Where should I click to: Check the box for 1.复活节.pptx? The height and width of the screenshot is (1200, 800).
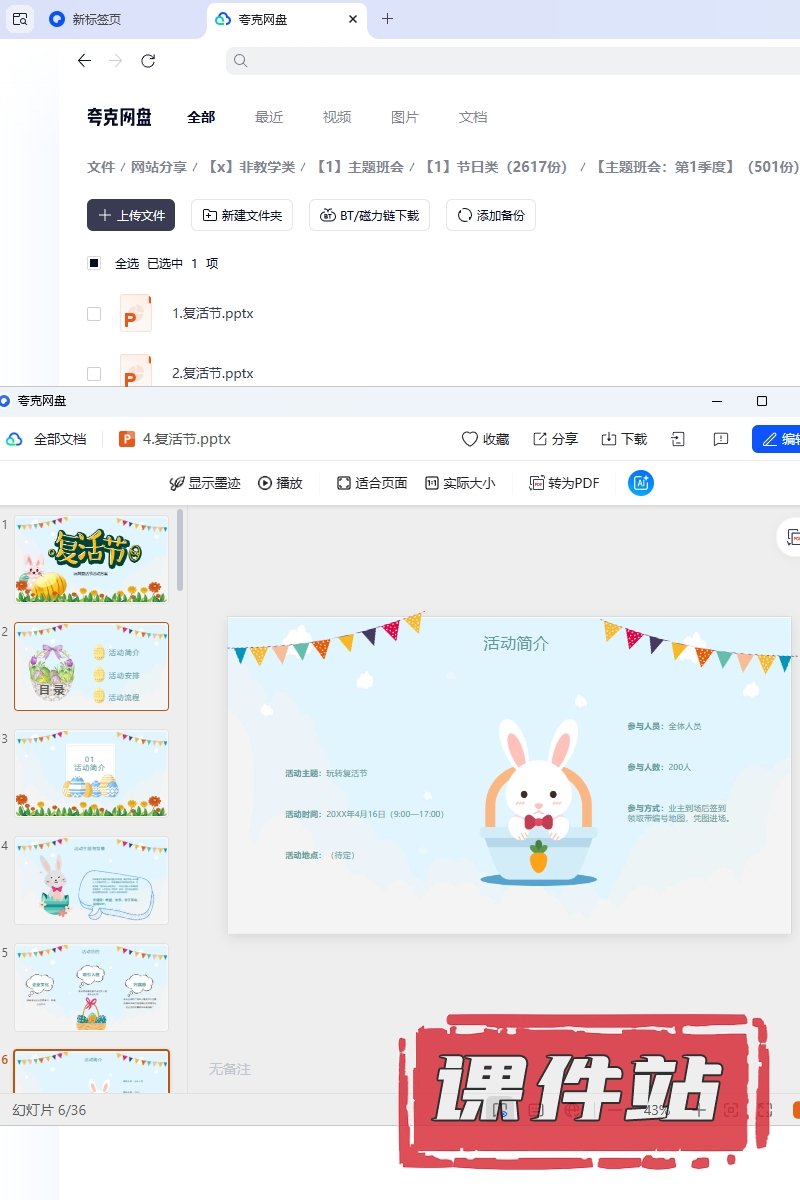[x=94, y=314]
